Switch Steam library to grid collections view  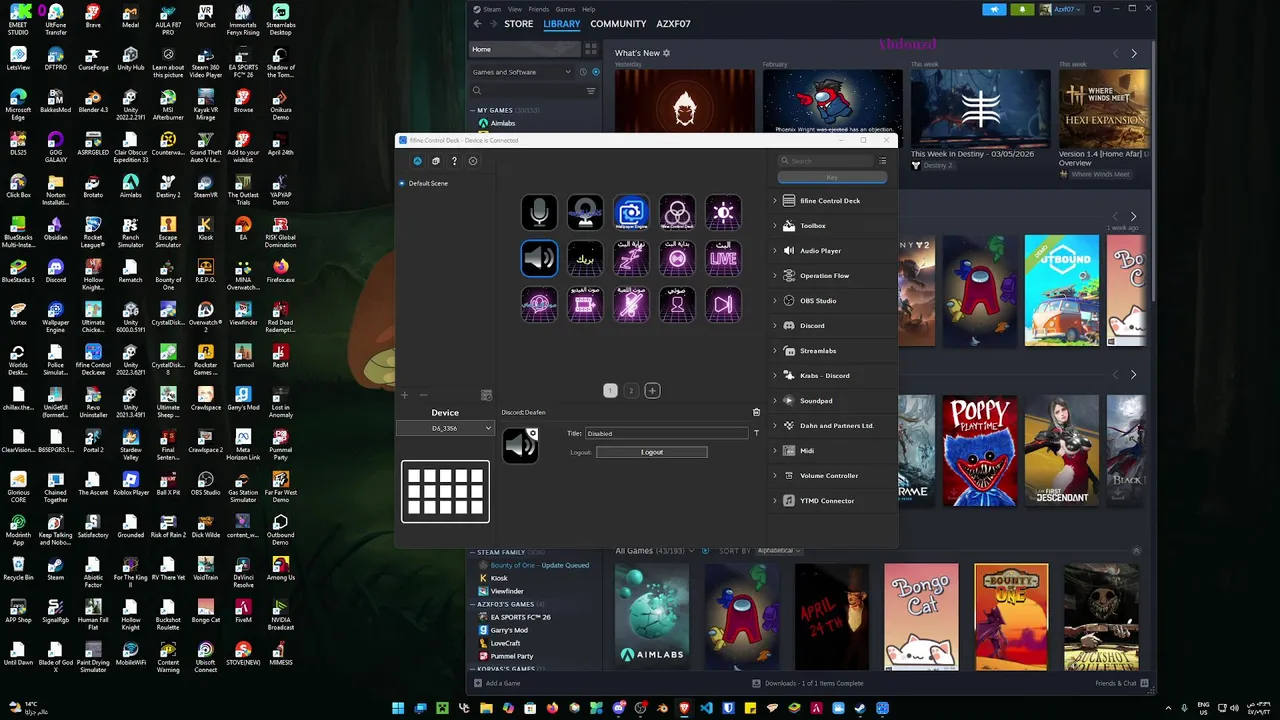591,49
